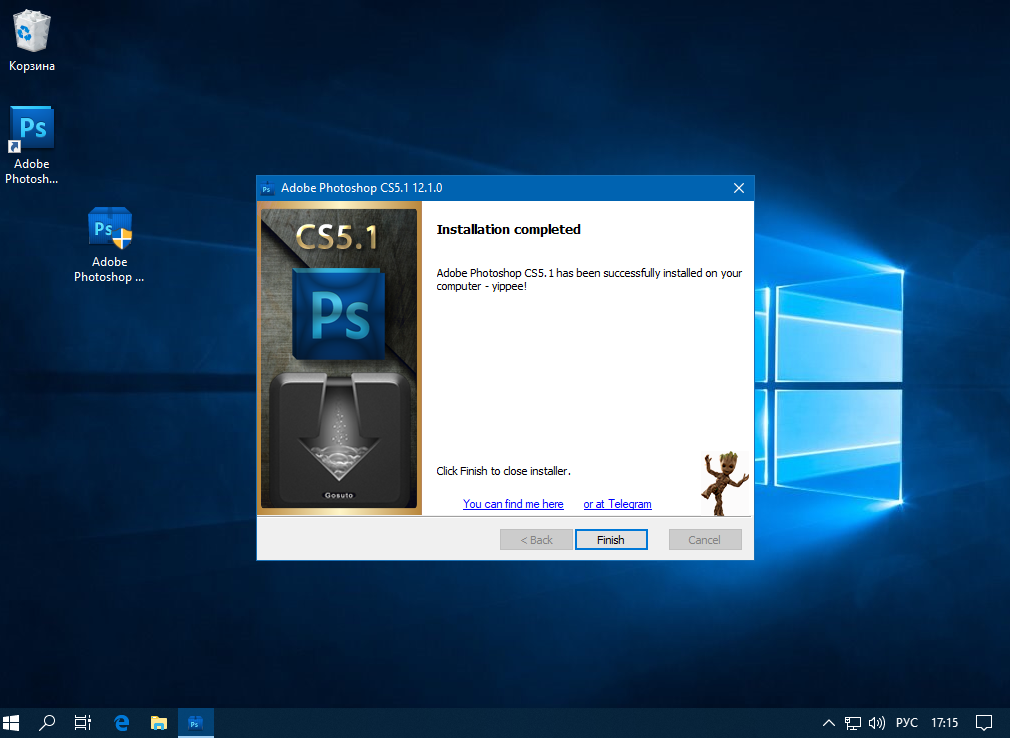Click the 'Click Finish to close installer.' text

point(503,471)
